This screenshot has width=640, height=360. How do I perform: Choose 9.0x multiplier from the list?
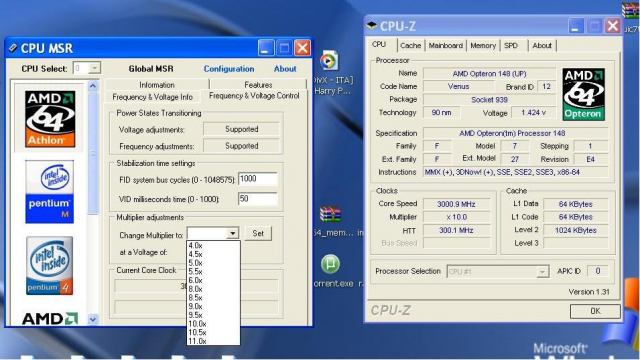213,307
